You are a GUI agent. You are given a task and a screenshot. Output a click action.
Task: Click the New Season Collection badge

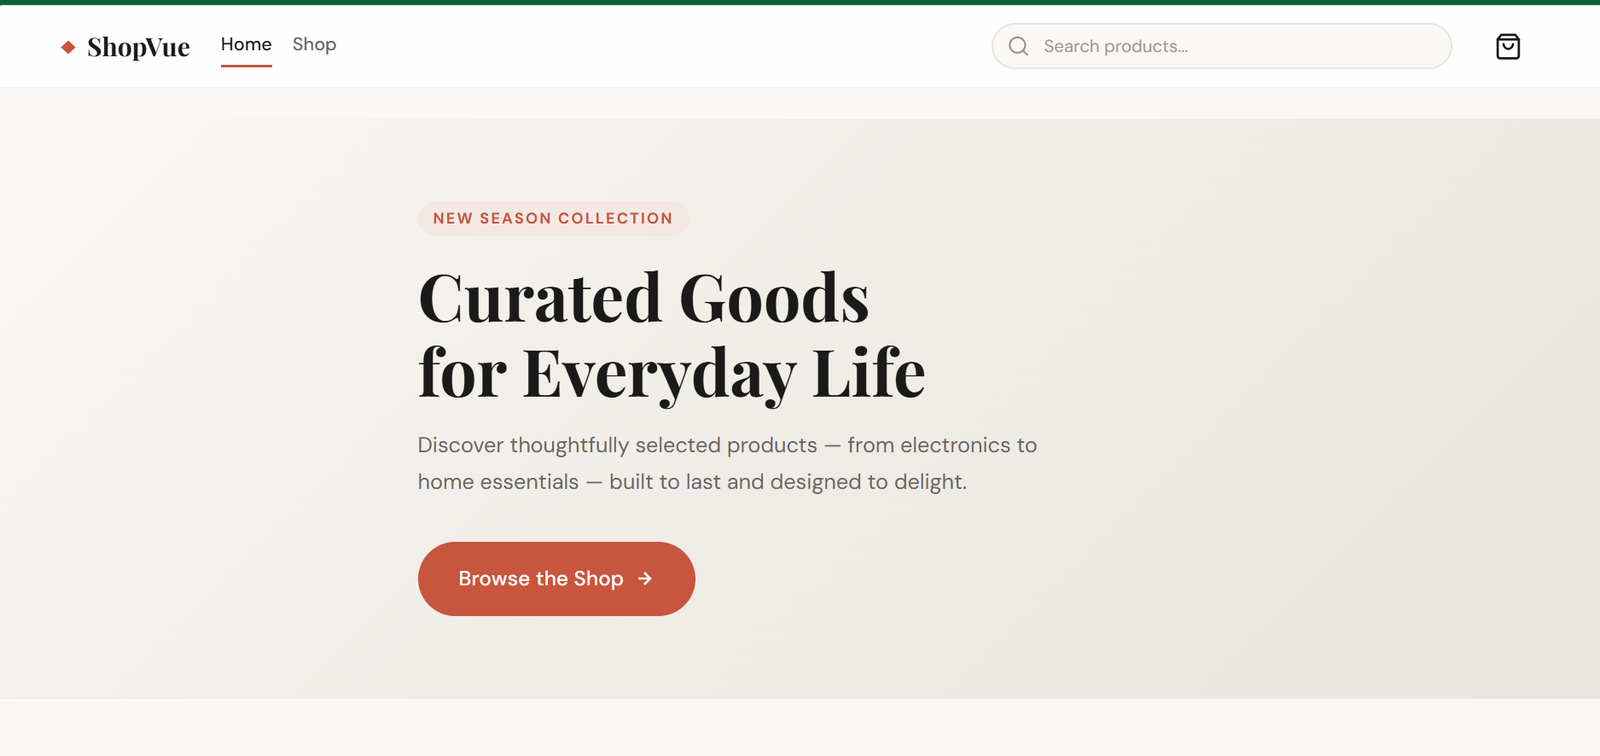553,219
